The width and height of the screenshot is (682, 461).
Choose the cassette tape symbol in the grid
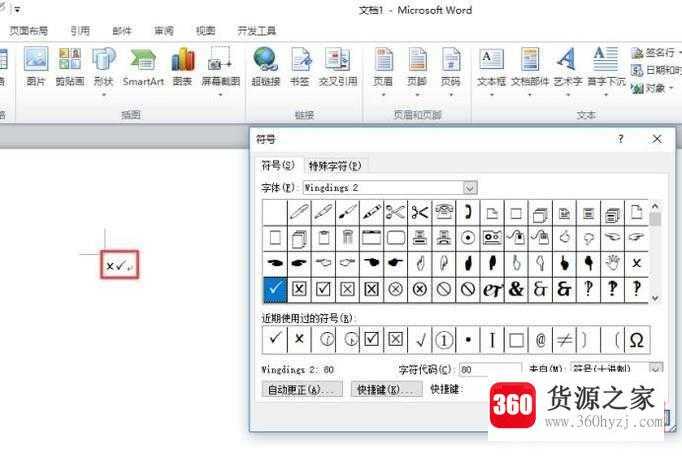click(x=492, y=238)
